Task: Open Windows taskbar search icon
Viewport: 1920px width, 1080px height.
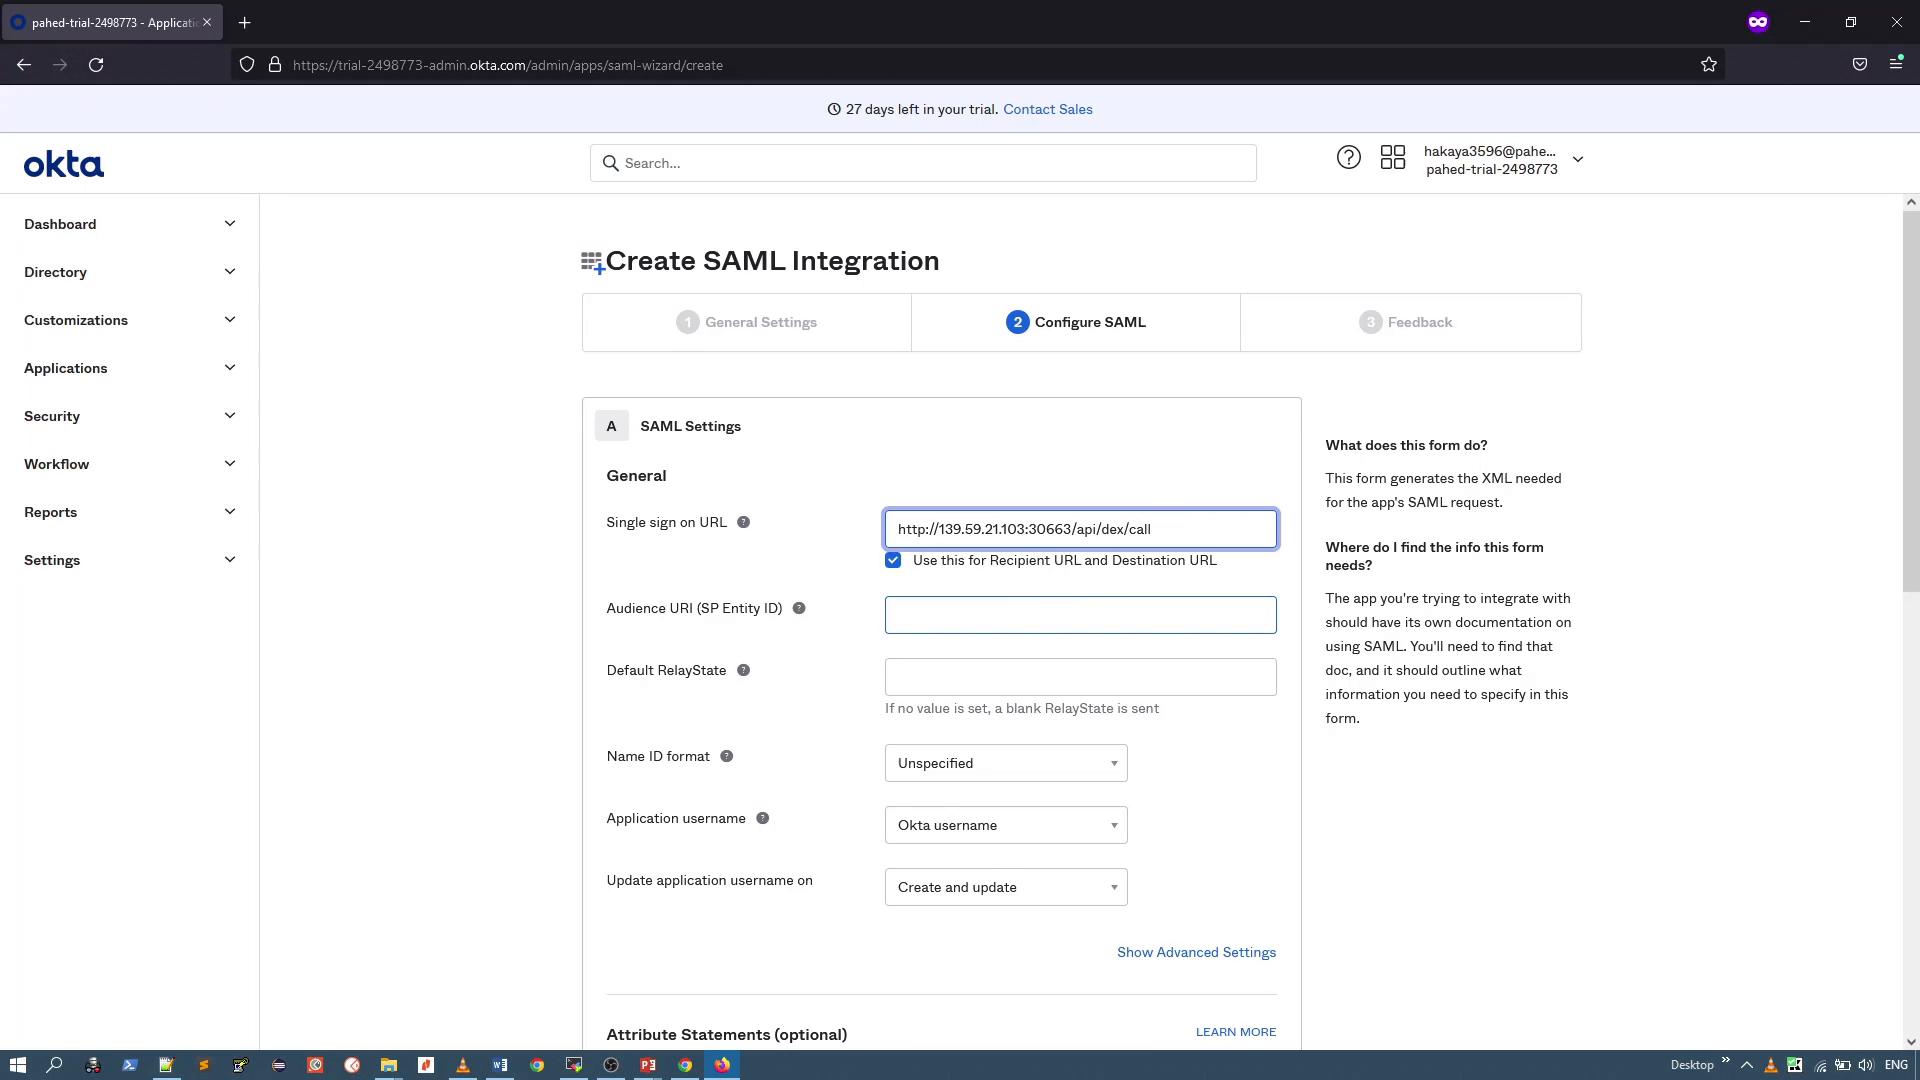Action: click(x=55, y=1065)
